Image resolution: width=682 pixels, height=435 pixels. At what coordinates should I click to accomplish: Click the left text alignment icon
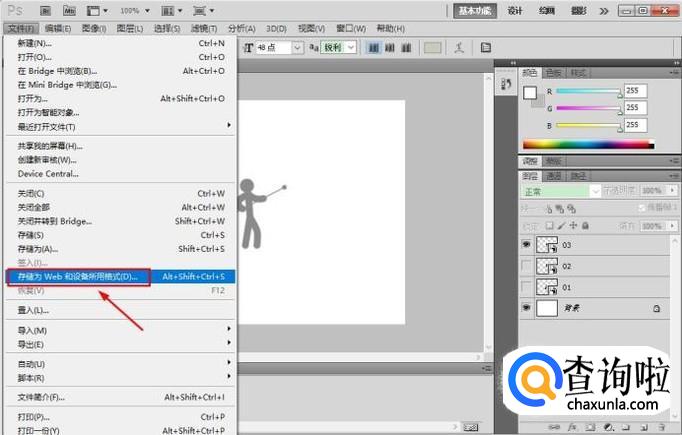373,47
